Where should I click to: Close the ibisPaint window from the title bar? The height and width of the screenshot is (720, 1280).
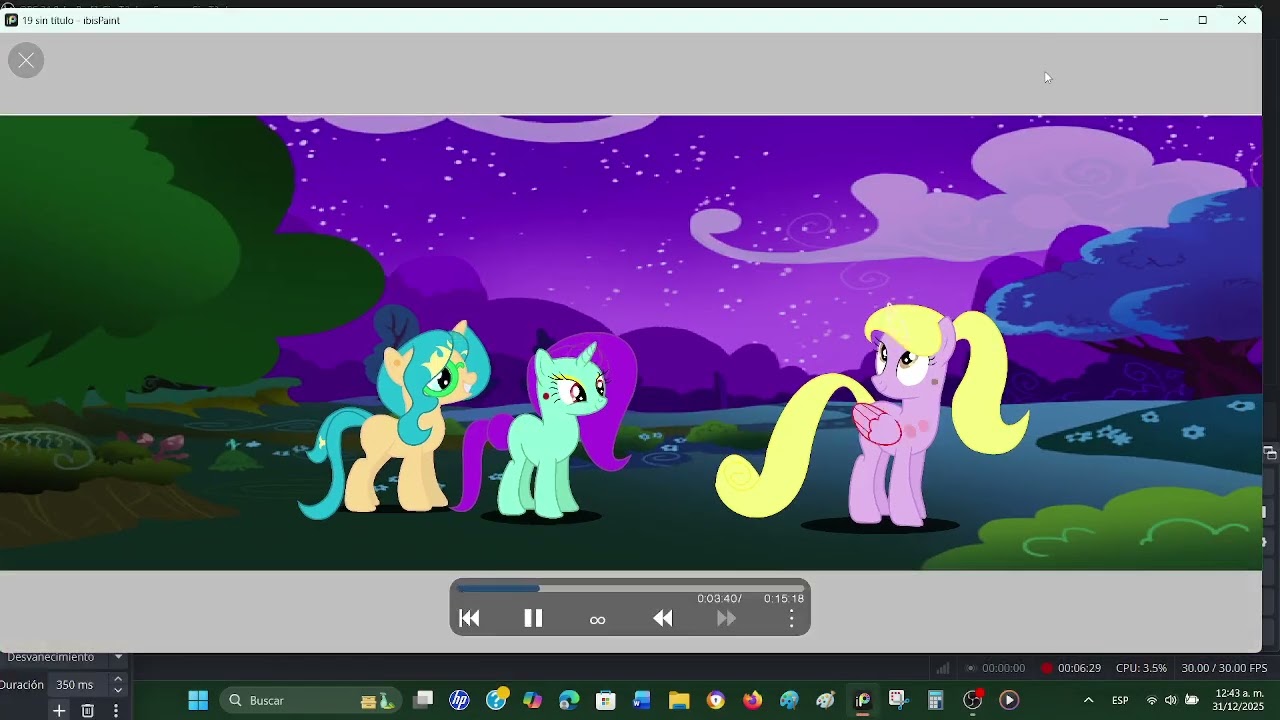point(1242,20)
